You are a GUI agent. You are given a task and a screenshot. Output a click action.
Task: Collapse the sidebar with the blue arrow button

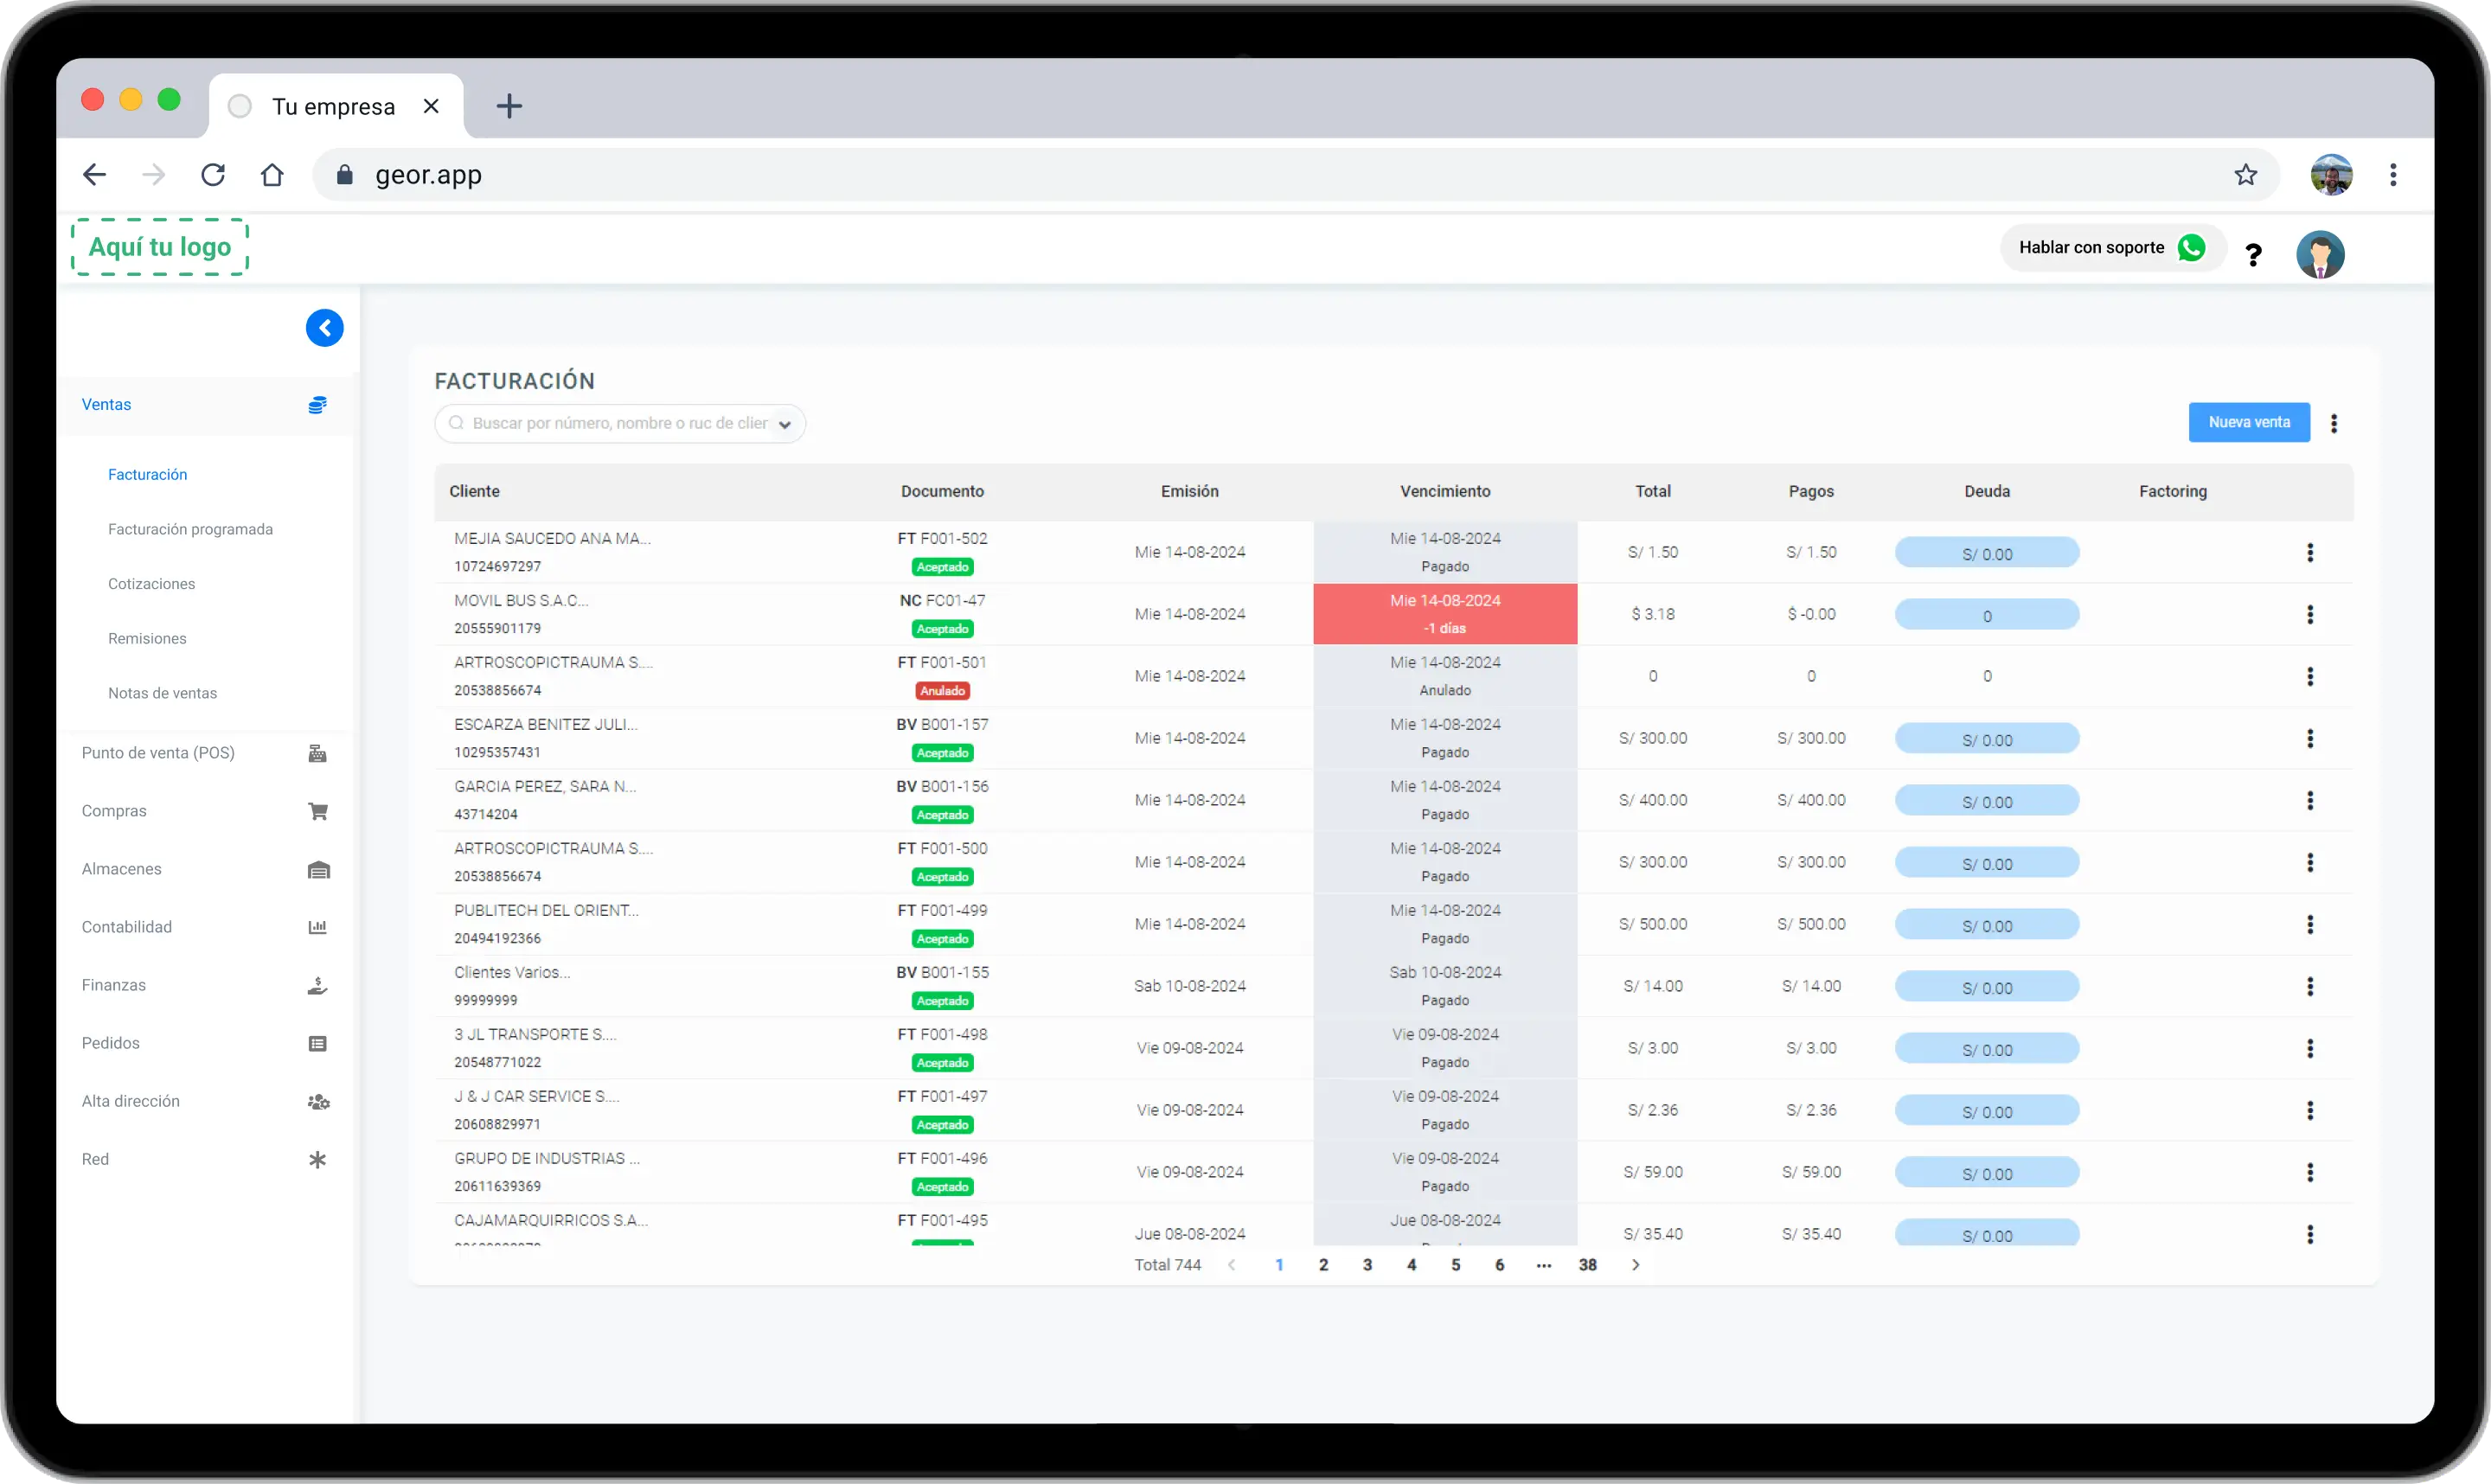click(x=324, y=328)
